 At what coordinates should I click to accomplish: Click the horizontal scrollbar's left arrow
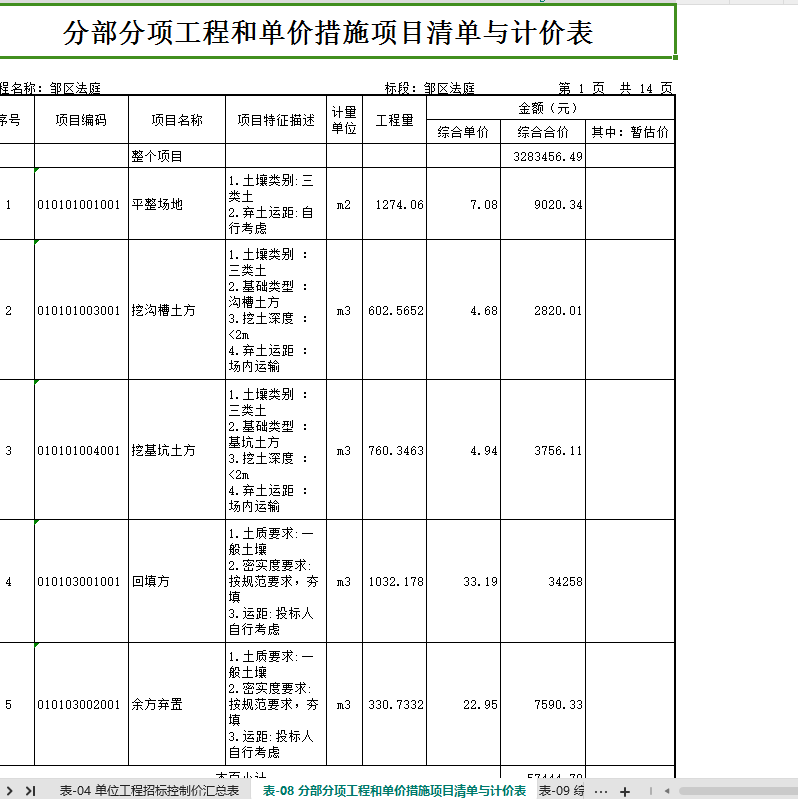click(x=667, y=791)
